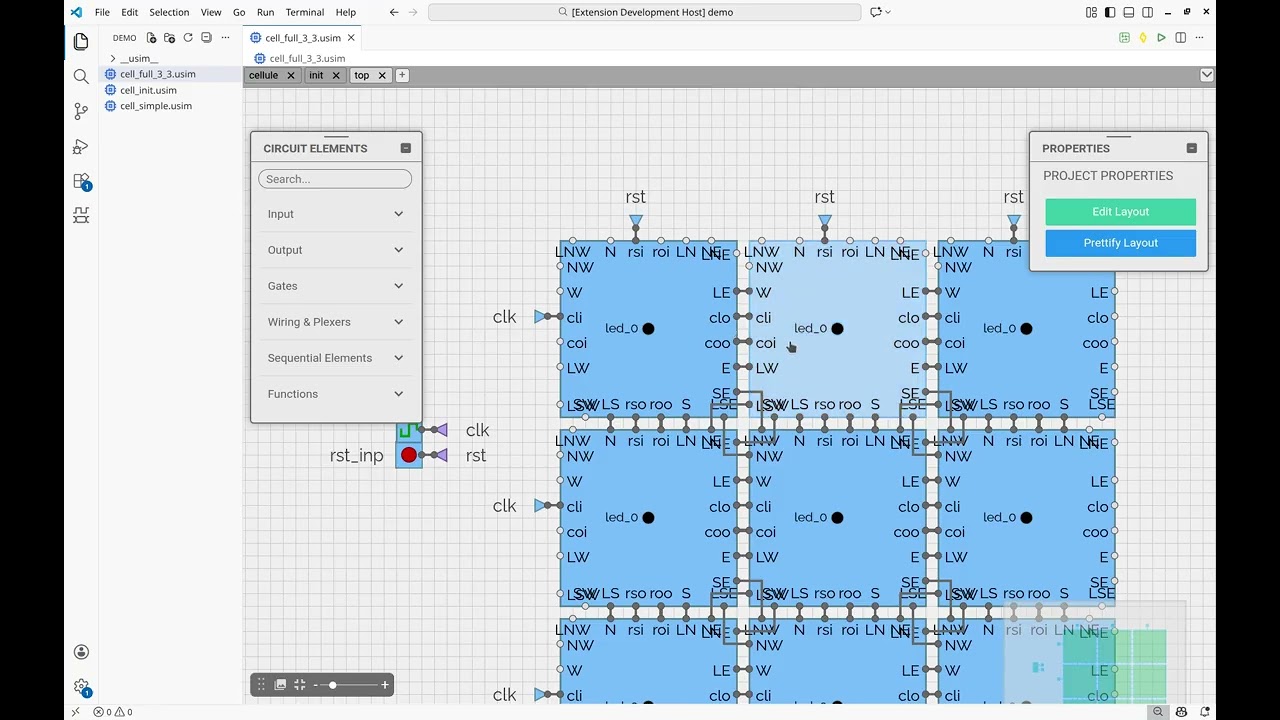Click the Search field in Circuit Elements
This screenshot has height=720, width=1280.
pyautogui.click(x=335, y=179)
